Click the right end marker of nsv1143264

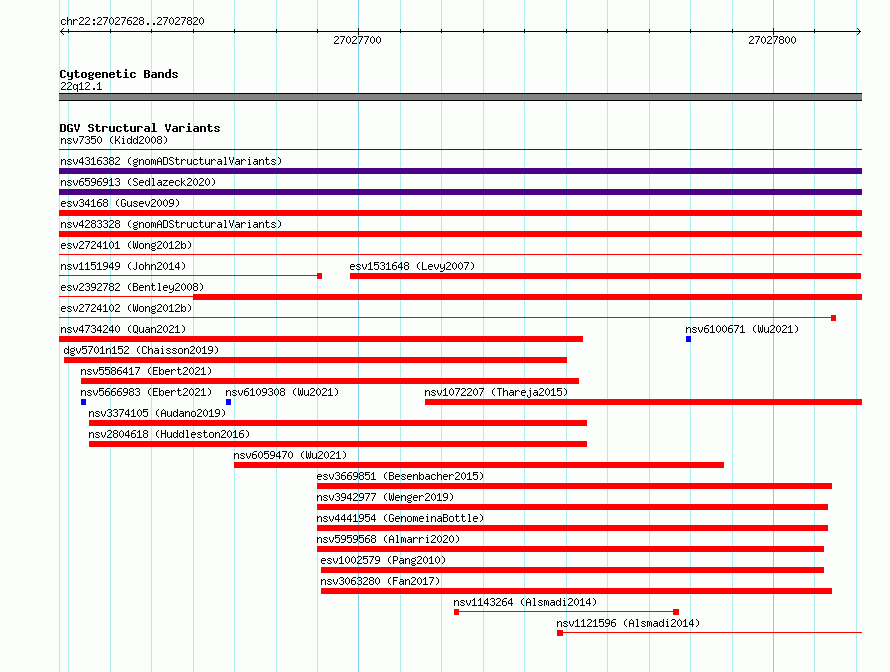(x=676, y=612)
